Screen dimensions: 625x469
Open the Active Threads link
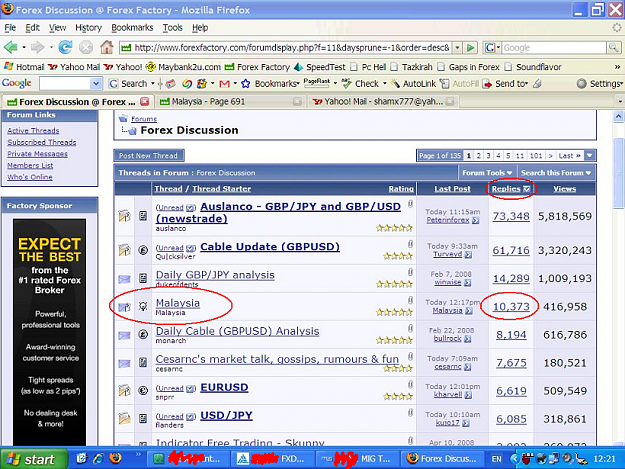(x=33, y=130)
